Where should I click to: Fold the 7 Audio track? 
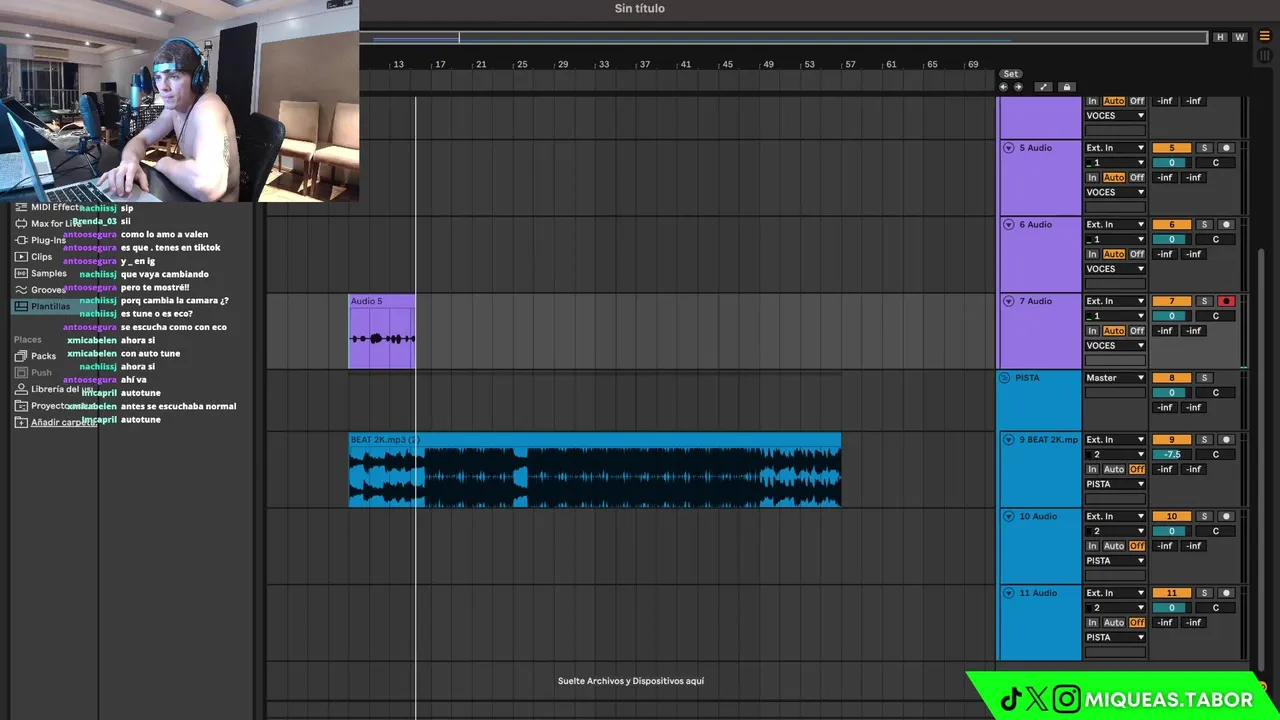(x=1008, y=301)
